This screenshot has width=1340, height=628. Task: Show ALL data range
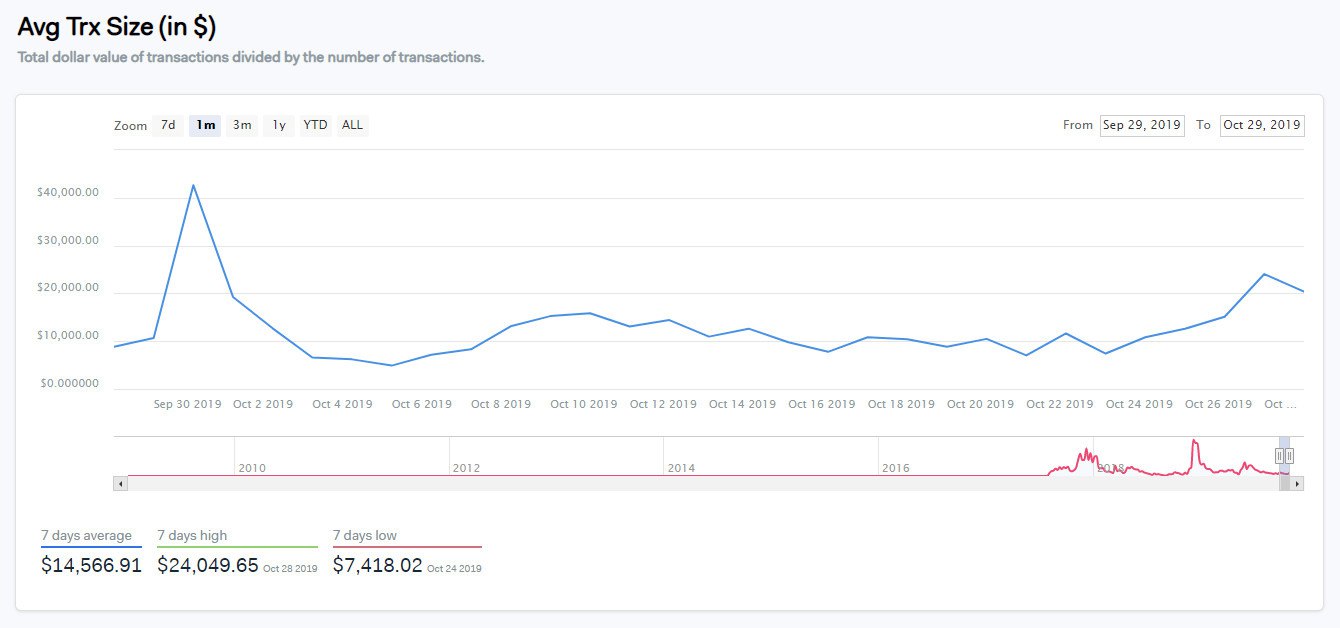click(352, 125)
